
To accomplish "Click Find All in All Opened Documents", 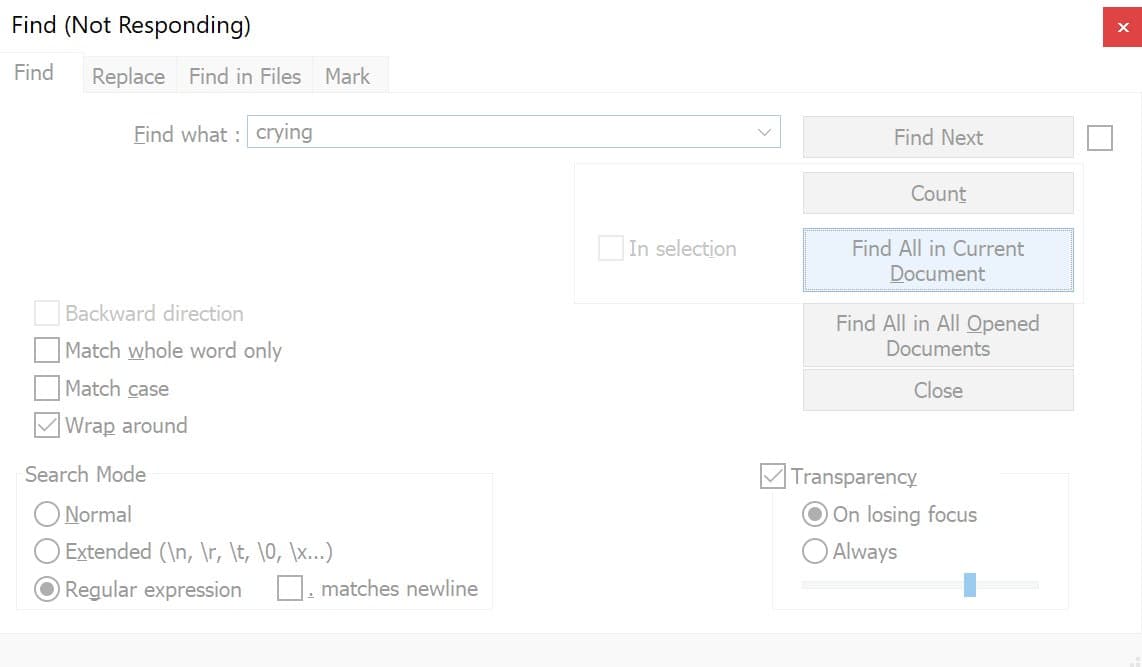I will [x=938, y=336].
